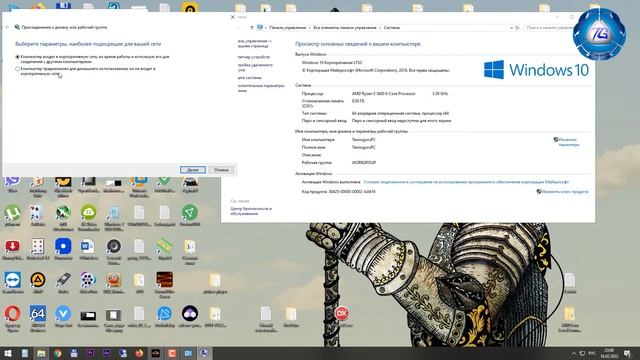The height and width of the screenshot is (360, 640).
Task: Click Все элементы панели управления breadcrumb
Action: point(345,28)
